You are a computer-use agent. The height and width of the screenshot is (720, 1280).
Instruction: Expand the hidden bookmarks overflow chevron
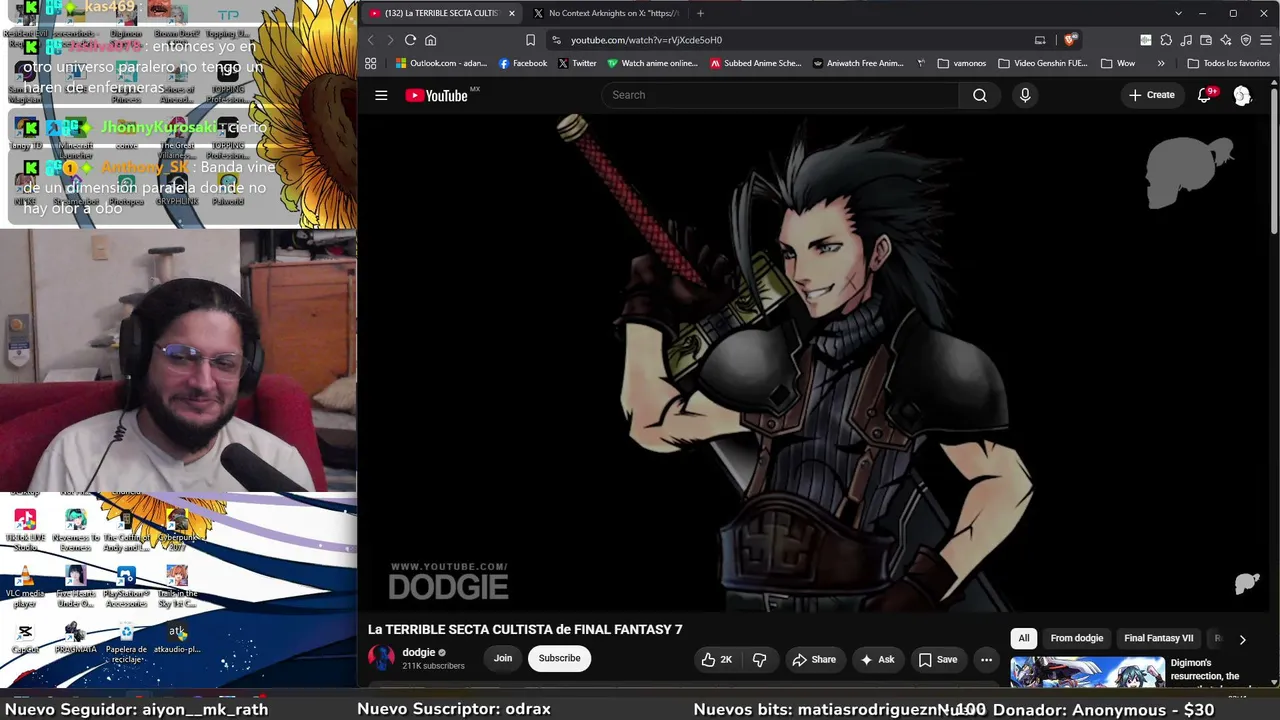pos(1161,63)
